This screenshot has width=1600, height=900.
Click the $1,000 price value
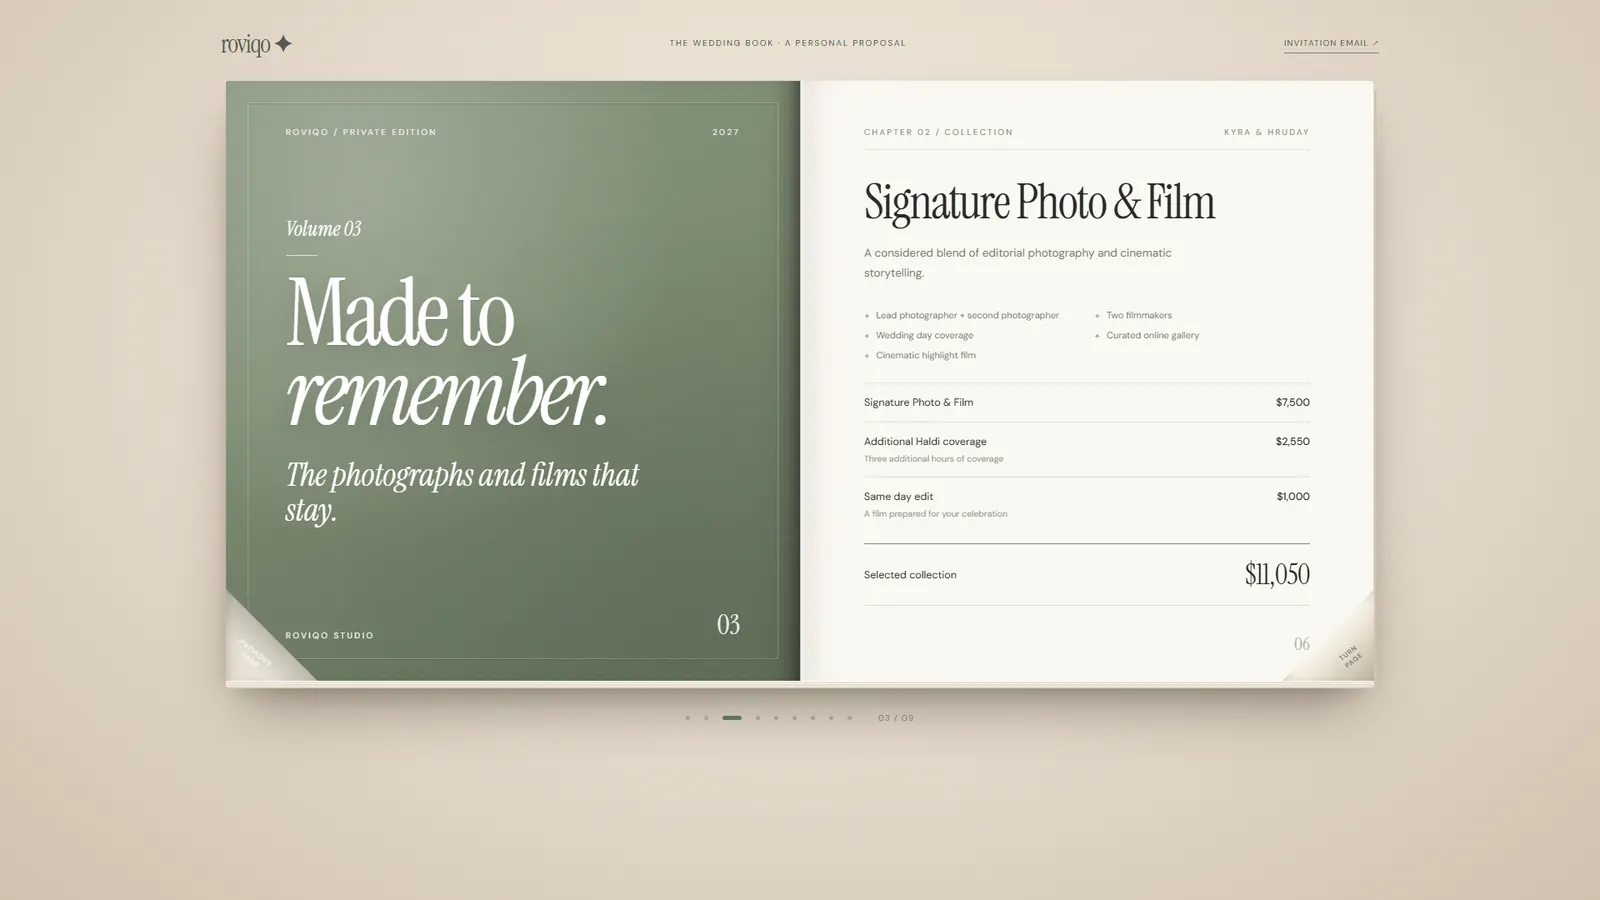pyautogui.click(x=1293, y=496)
